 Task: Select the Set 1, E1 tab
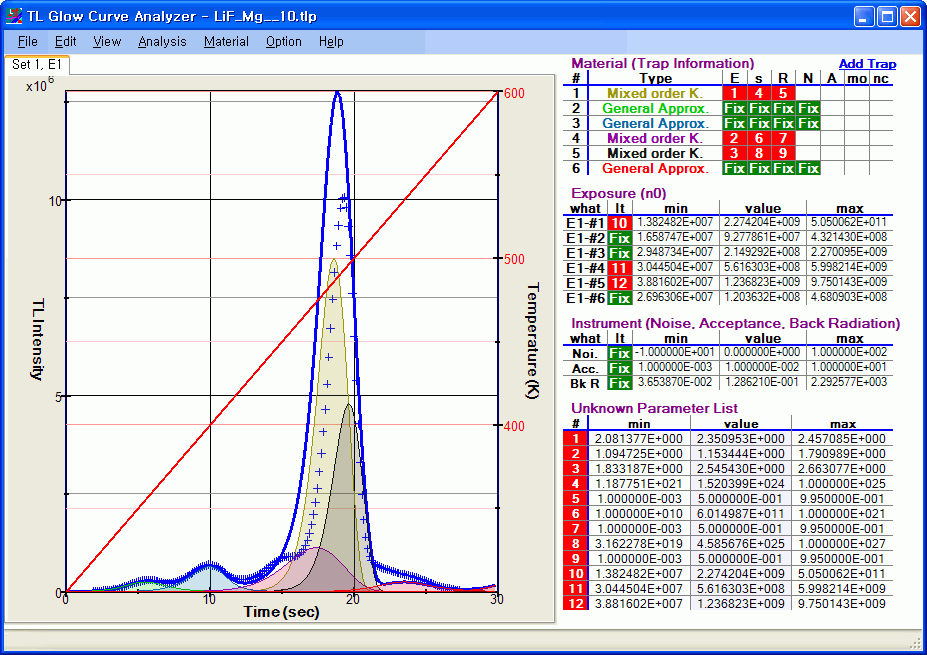(37, 65)
